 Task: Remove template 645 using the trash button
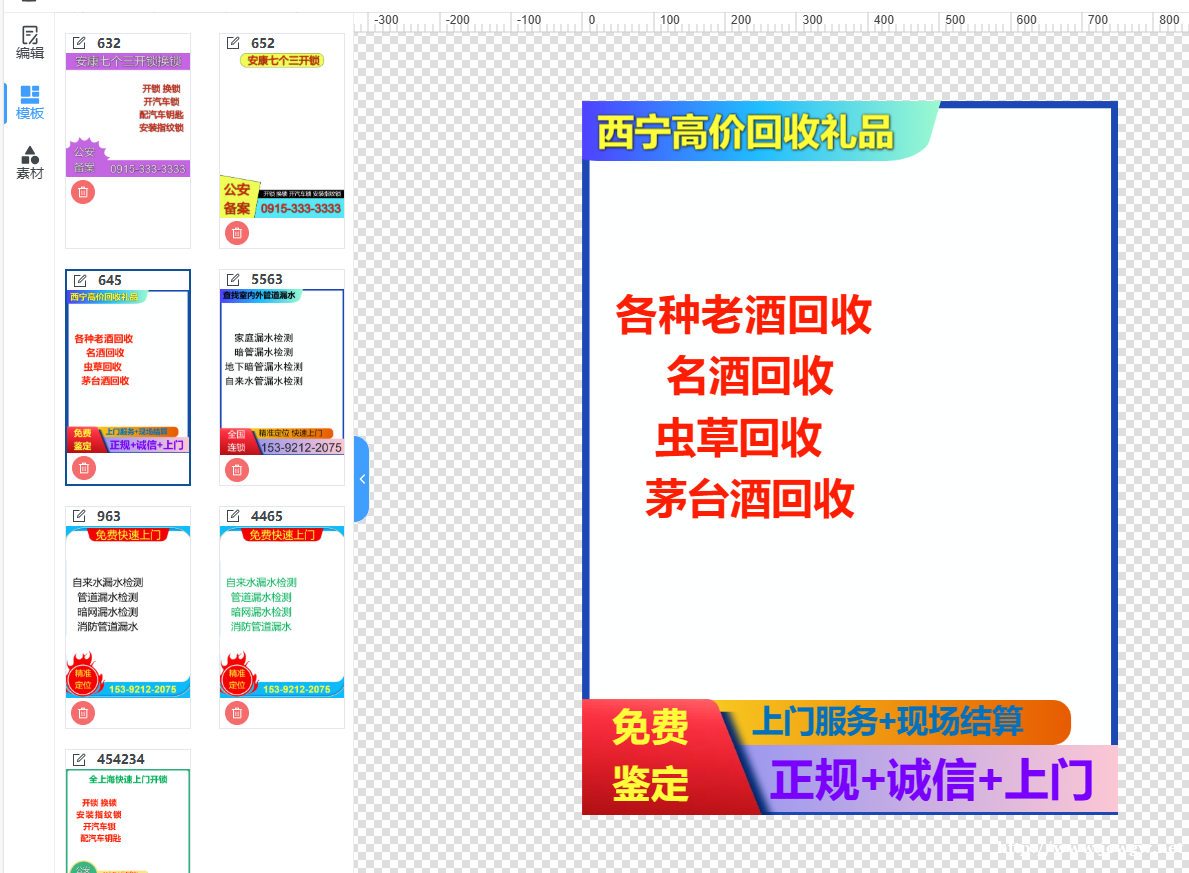pyautogui.click(x=82, y=467)
